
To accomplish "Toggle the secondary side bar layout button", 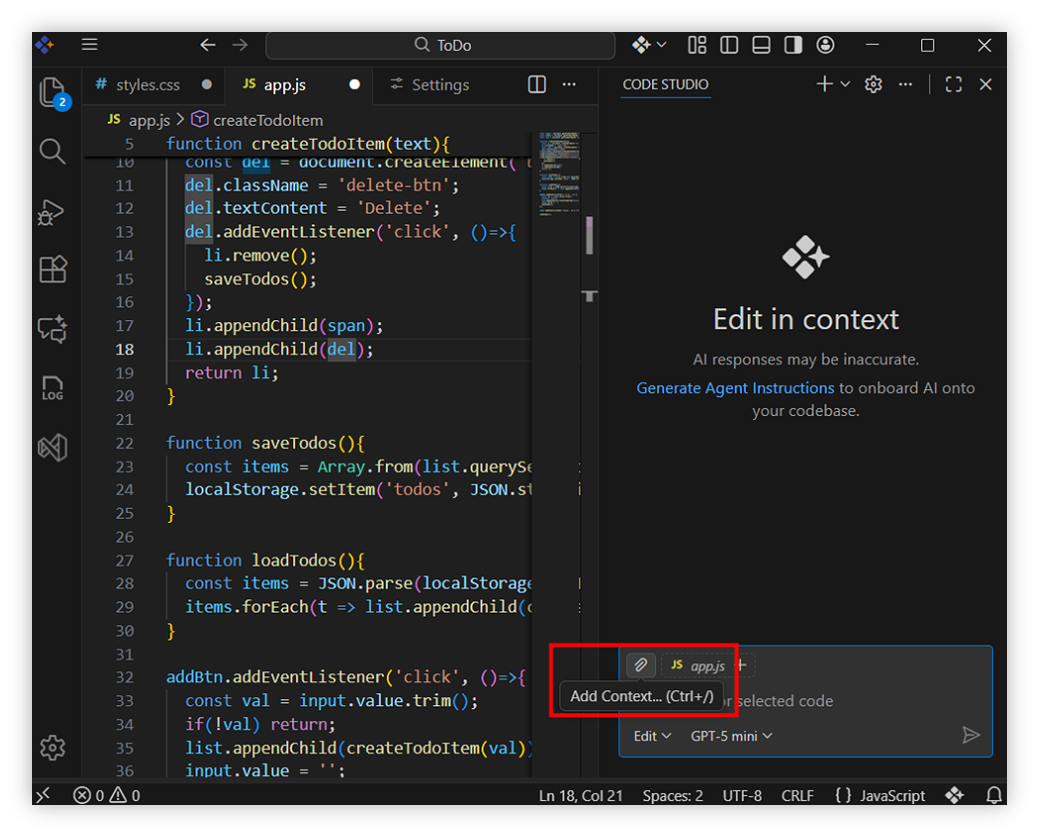I will coord(793,45).
